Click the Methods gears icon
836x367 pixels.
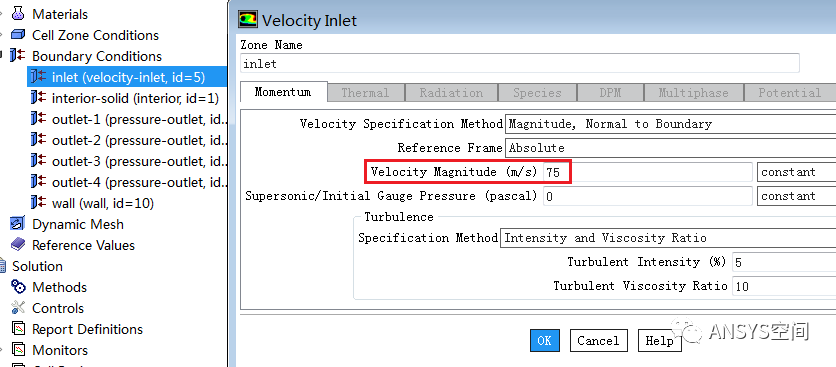point(18,287)
